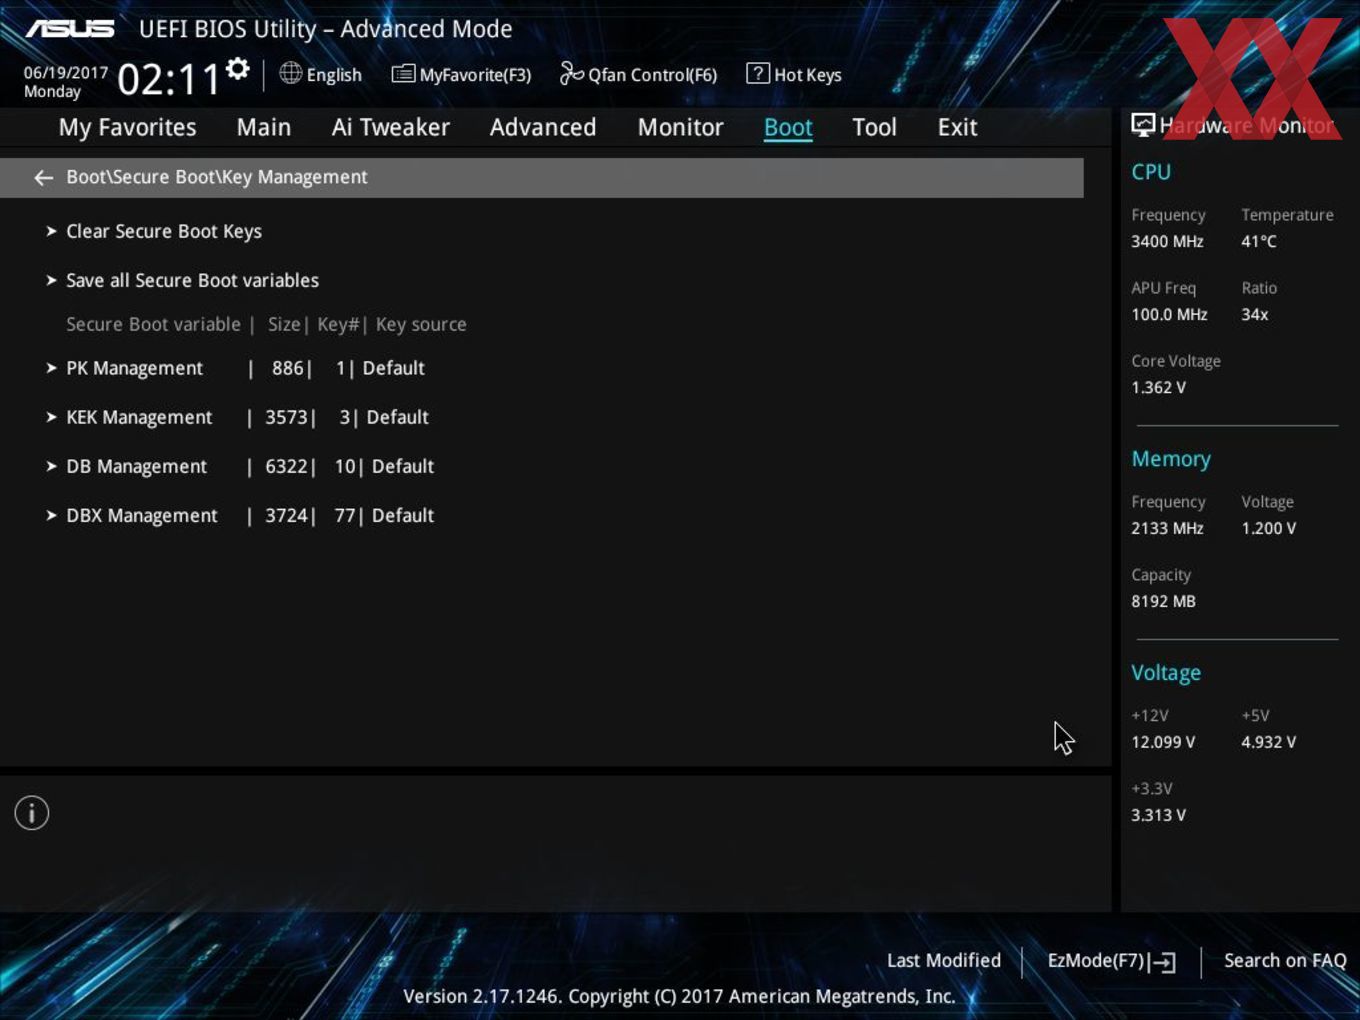The height and width of the screenshot is (1020, 1360).
Task: Expand Clear Secure Boot Keys arrow
Action: coord(51,231)
